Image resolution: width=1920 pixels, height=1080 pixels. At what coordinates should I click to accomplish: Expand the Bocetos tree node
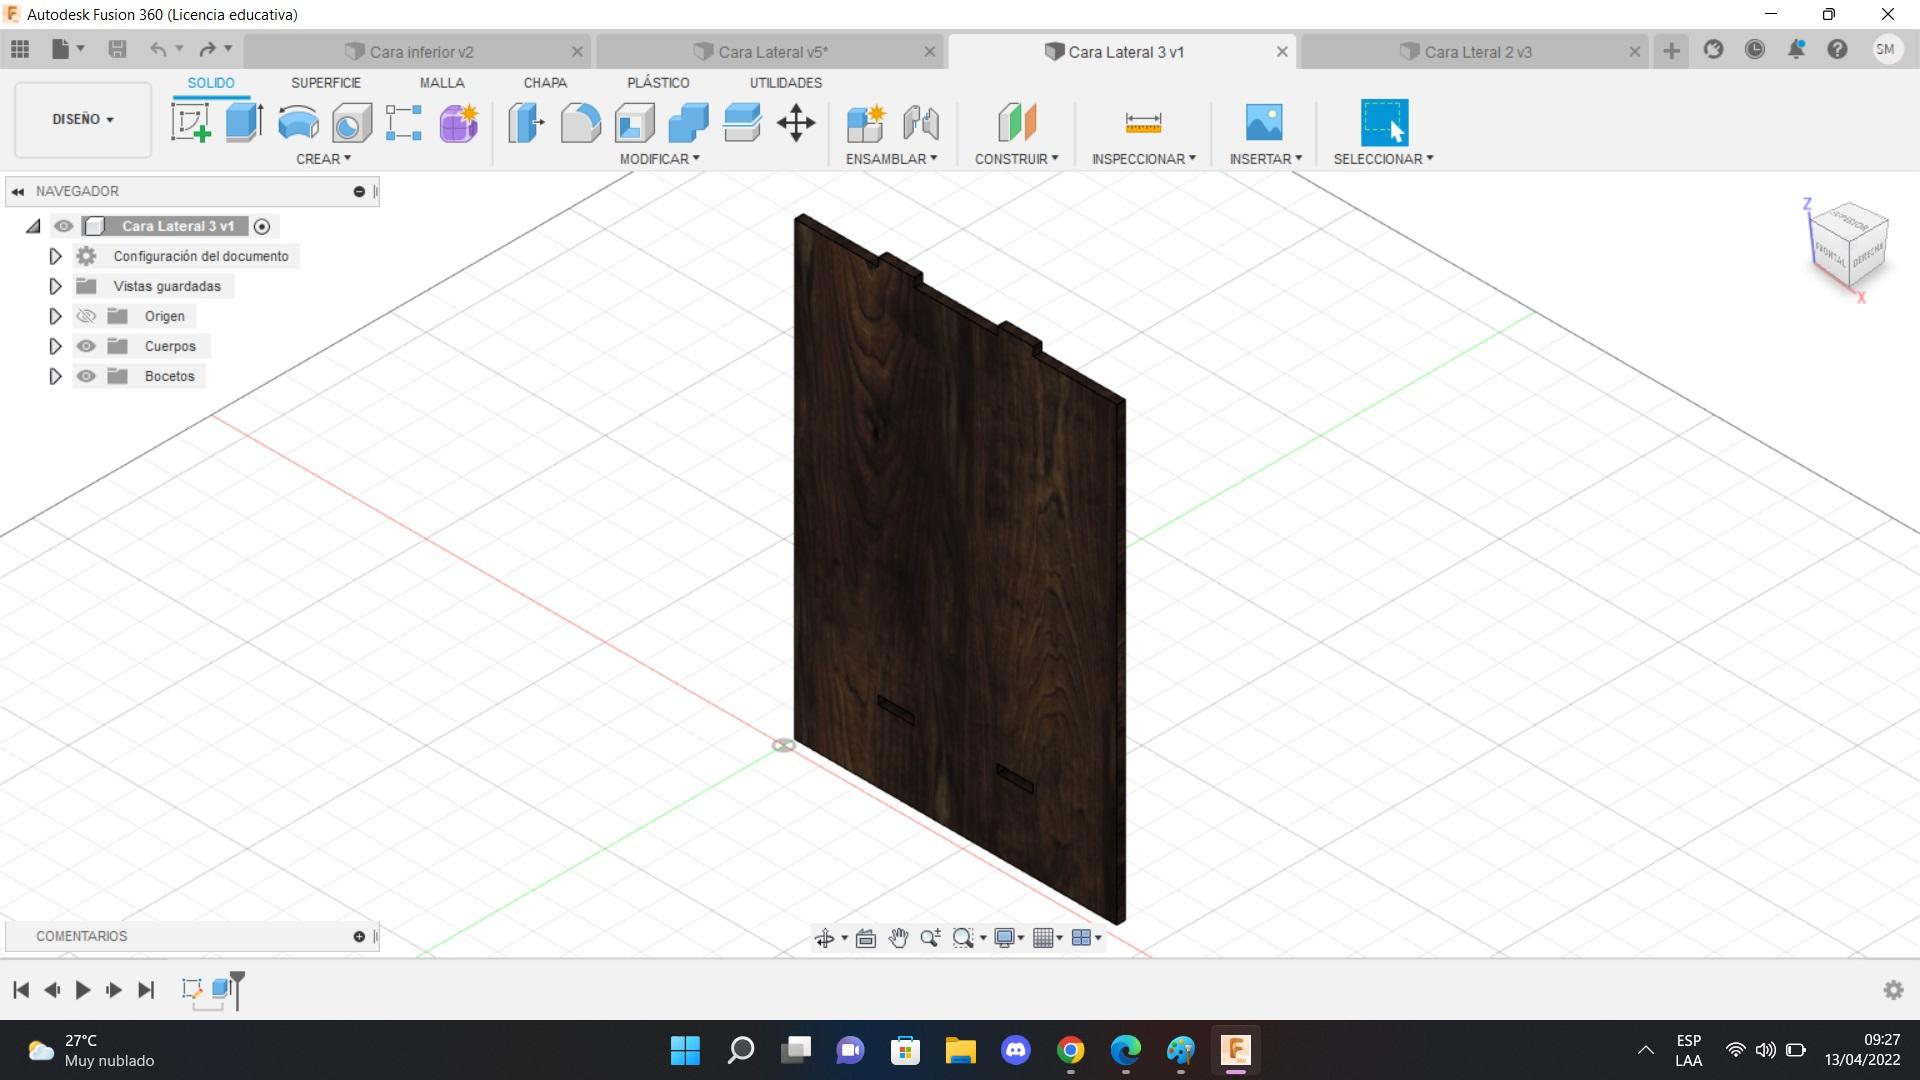point(55,376)
